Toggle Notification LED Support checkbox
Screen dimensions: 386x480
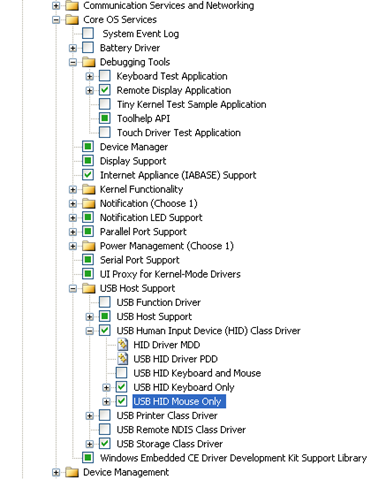coord(88,218)
